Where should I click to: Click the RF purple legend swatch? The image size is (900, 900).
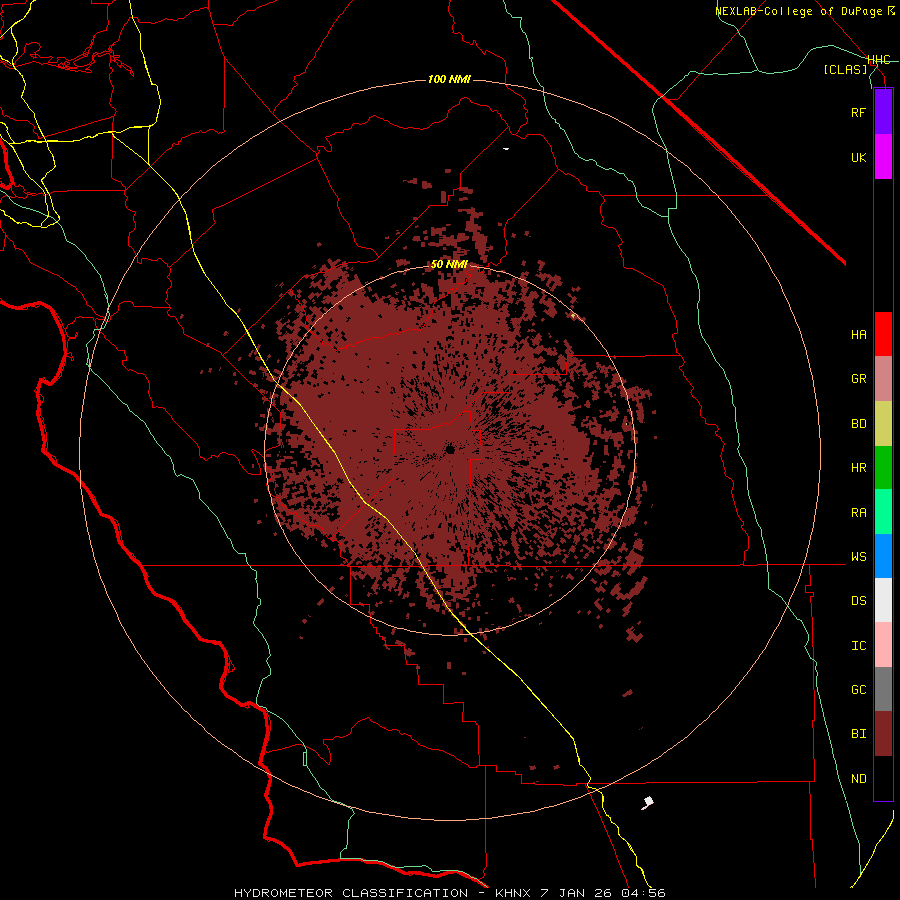point(883,112)
